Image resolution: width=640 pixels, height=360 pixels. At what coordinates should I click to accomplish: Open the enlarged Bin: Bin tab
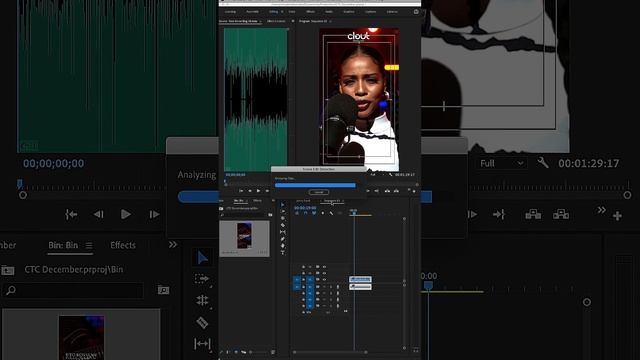63,245
